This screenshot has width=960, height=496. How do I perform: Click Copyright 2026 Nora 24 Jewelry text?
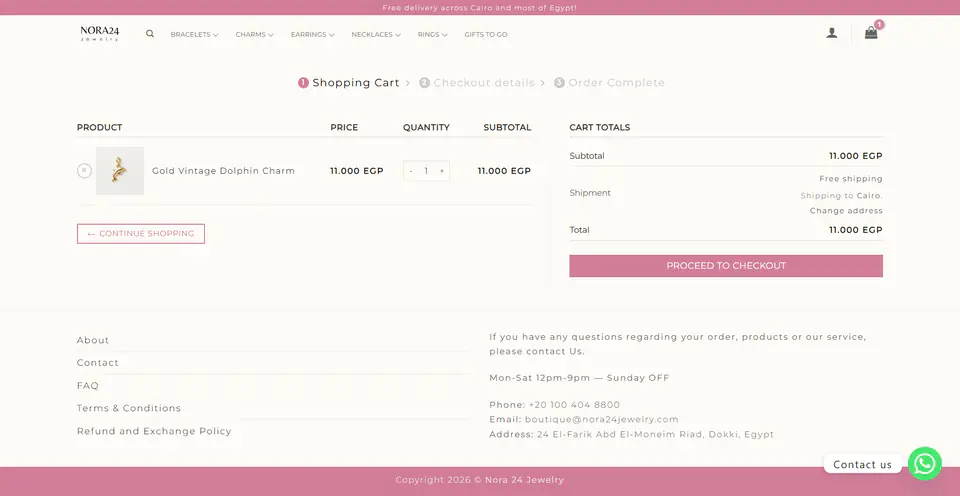tap(479, 480)
